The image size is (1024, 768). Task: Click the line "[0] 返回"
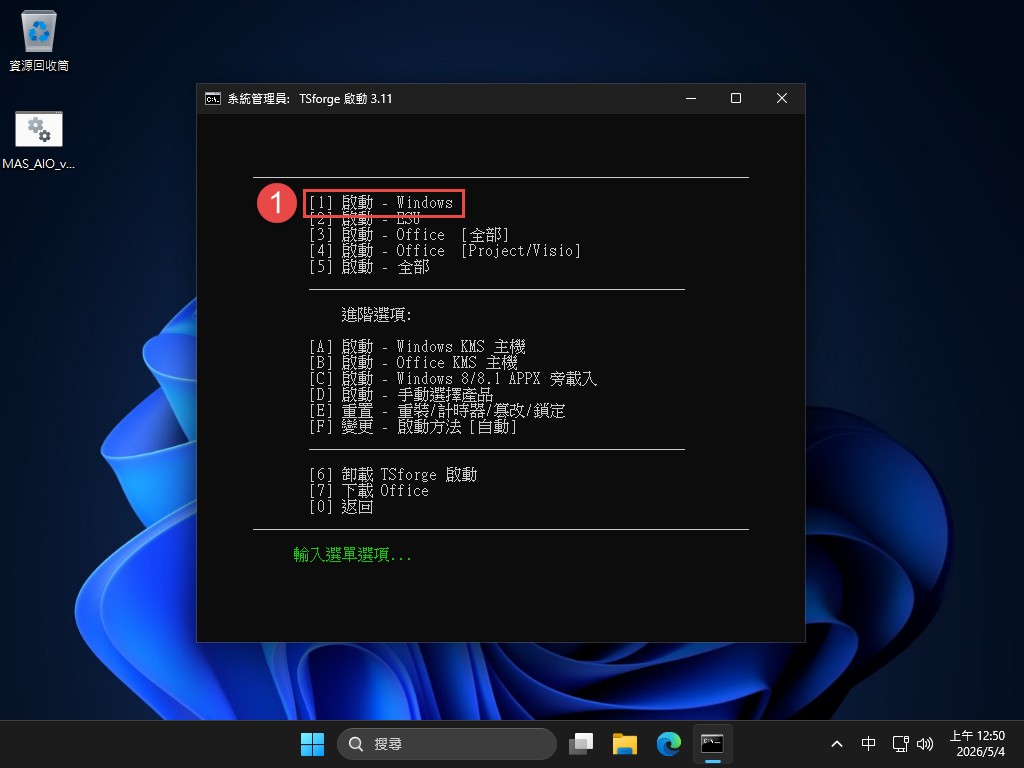(341, 507)
